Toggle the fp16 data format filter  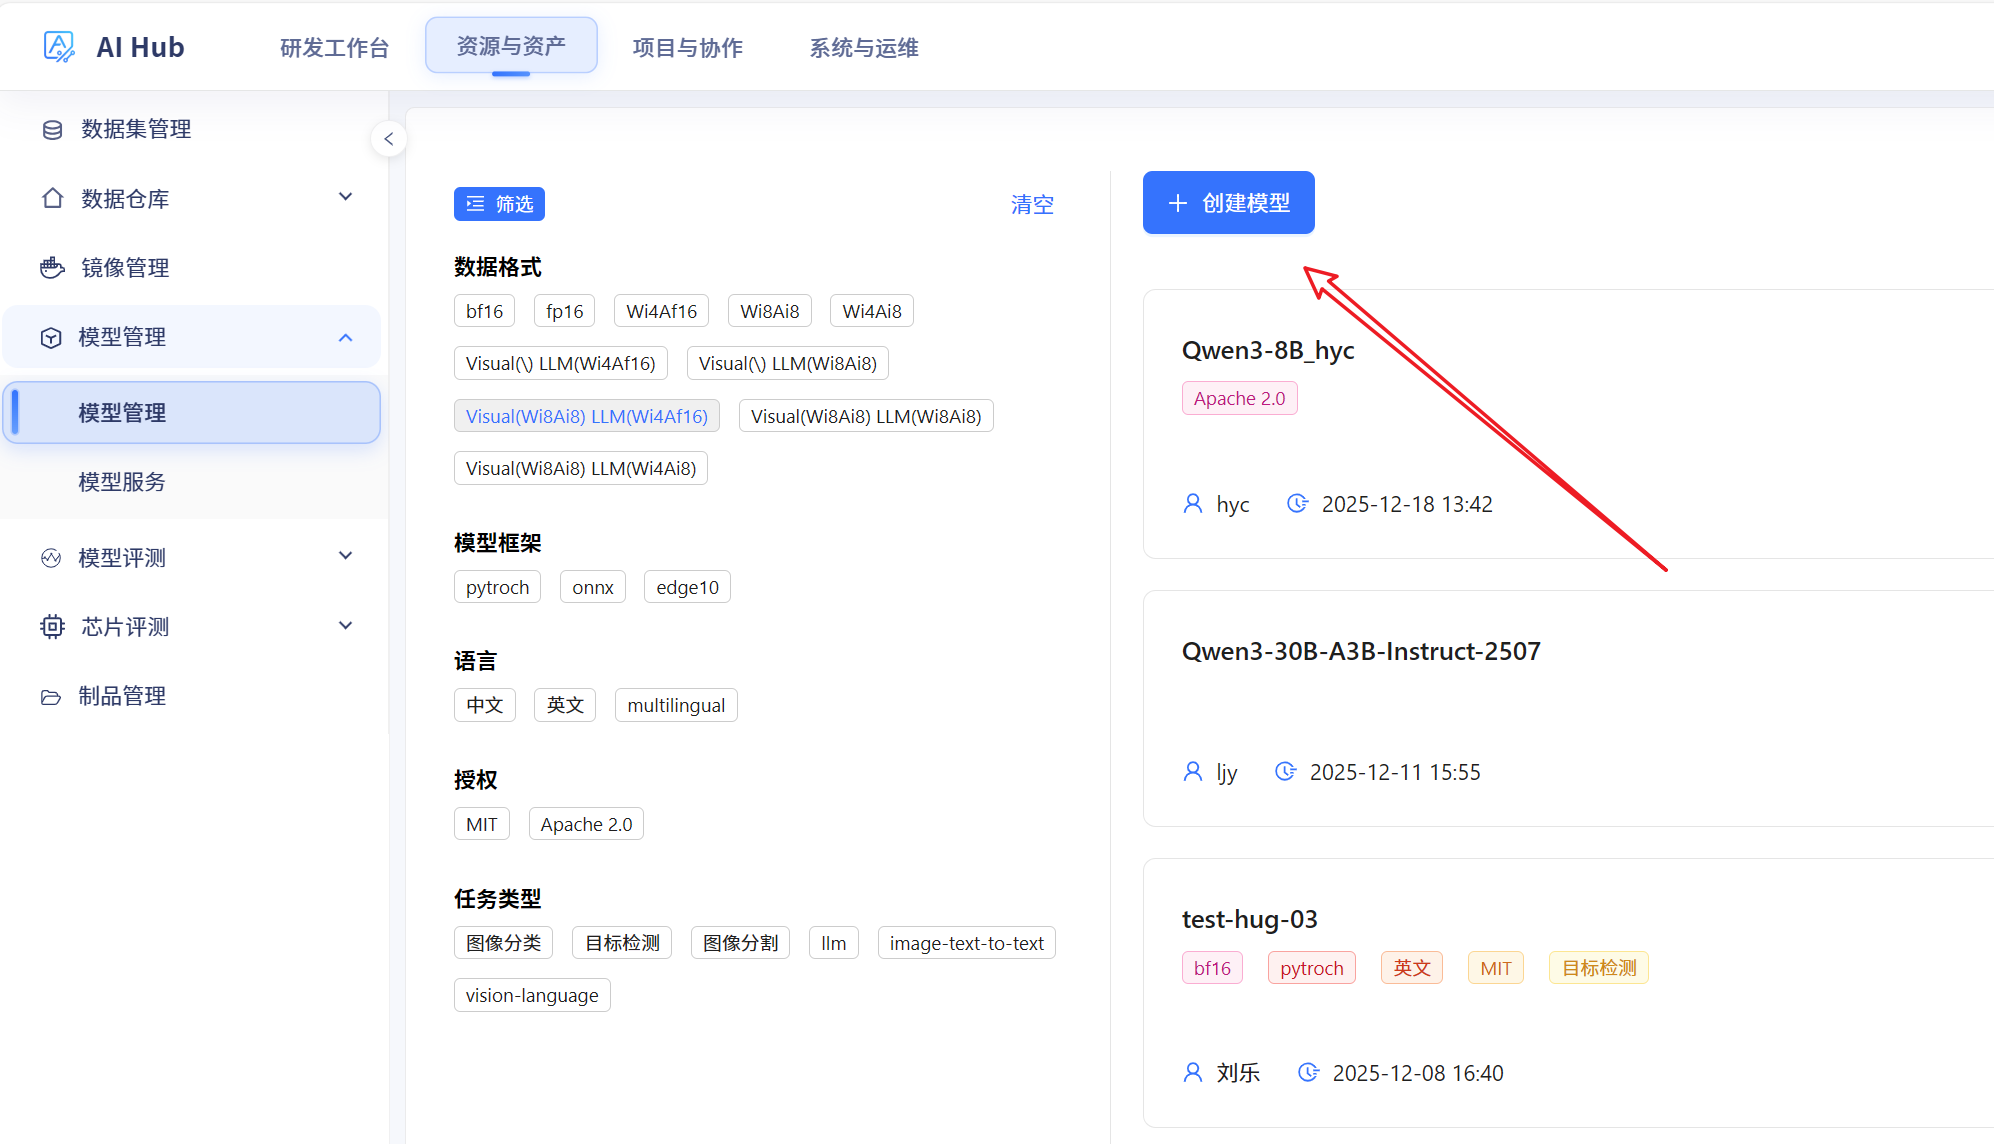tap(565, 311)
